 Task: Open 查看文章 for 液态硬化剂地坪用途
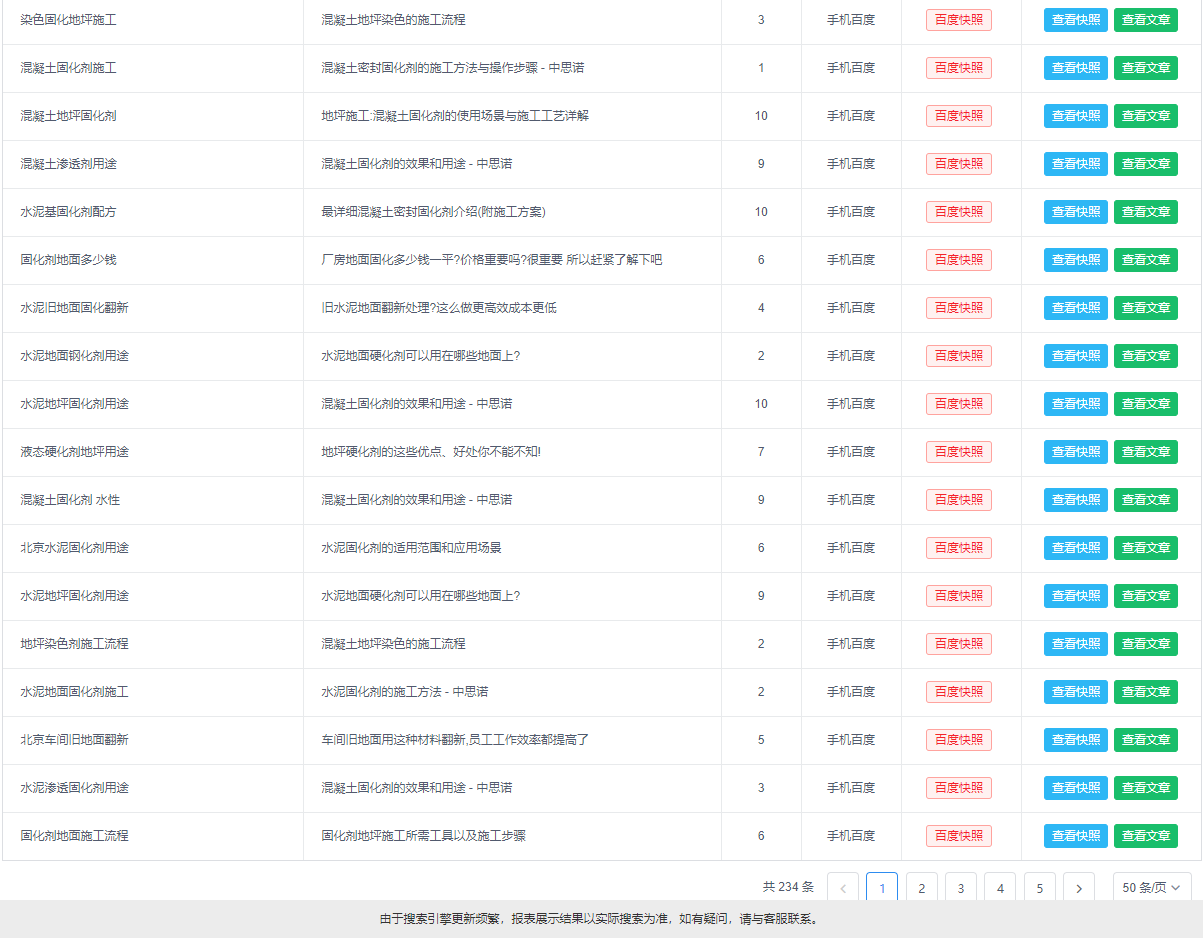pos(1146,452)
